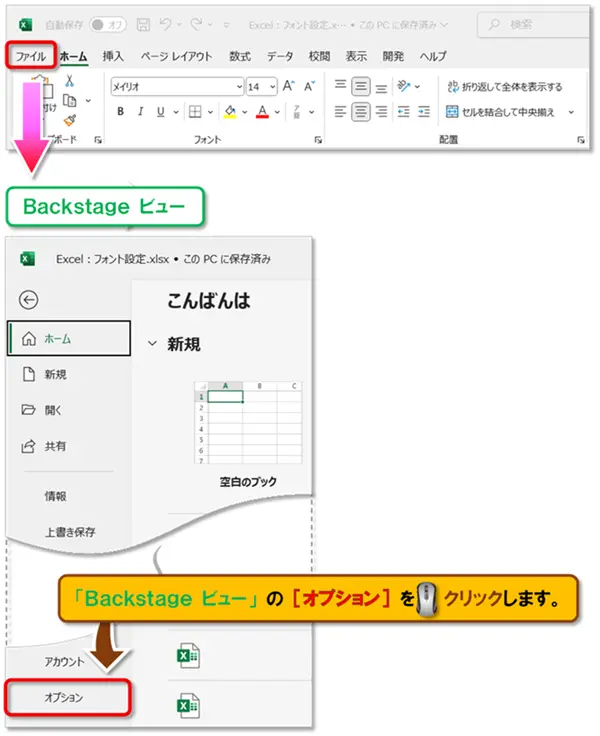Click the Cut scissors icon
Image resolution: width=600 pixels, height=736 pixels.
(x=69, y=81)
